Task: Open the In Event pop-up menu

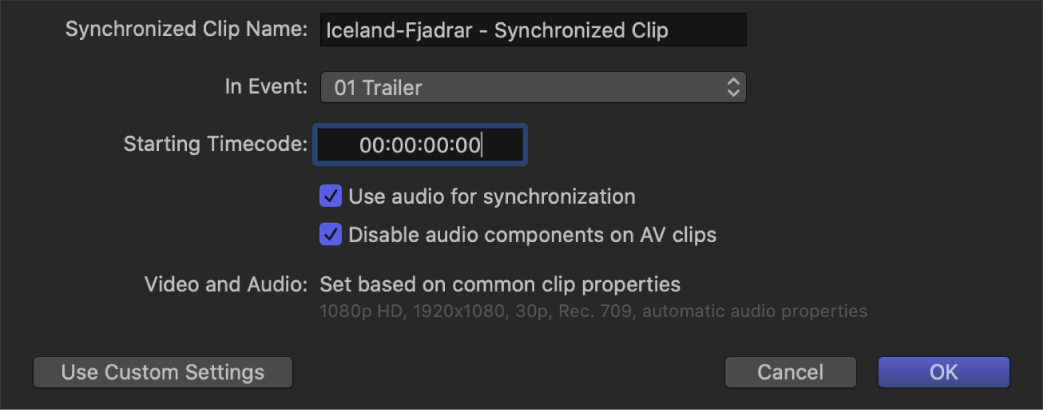Action: point(532,88)
